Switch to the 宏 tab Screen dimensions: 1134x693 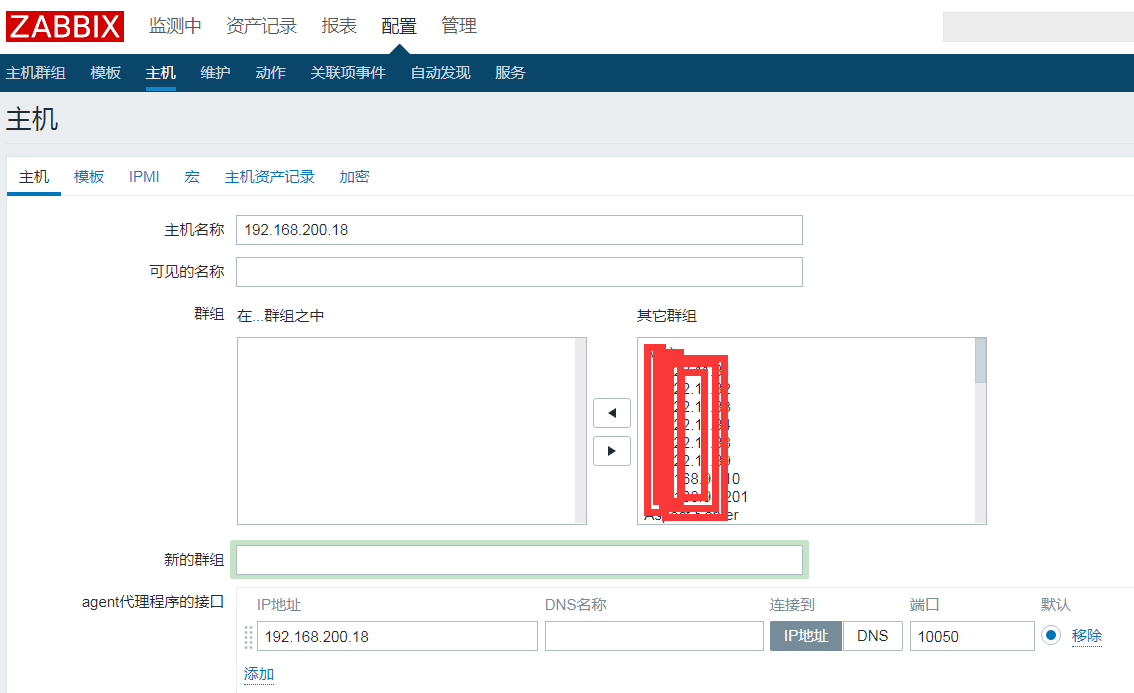tap(192, 177)
